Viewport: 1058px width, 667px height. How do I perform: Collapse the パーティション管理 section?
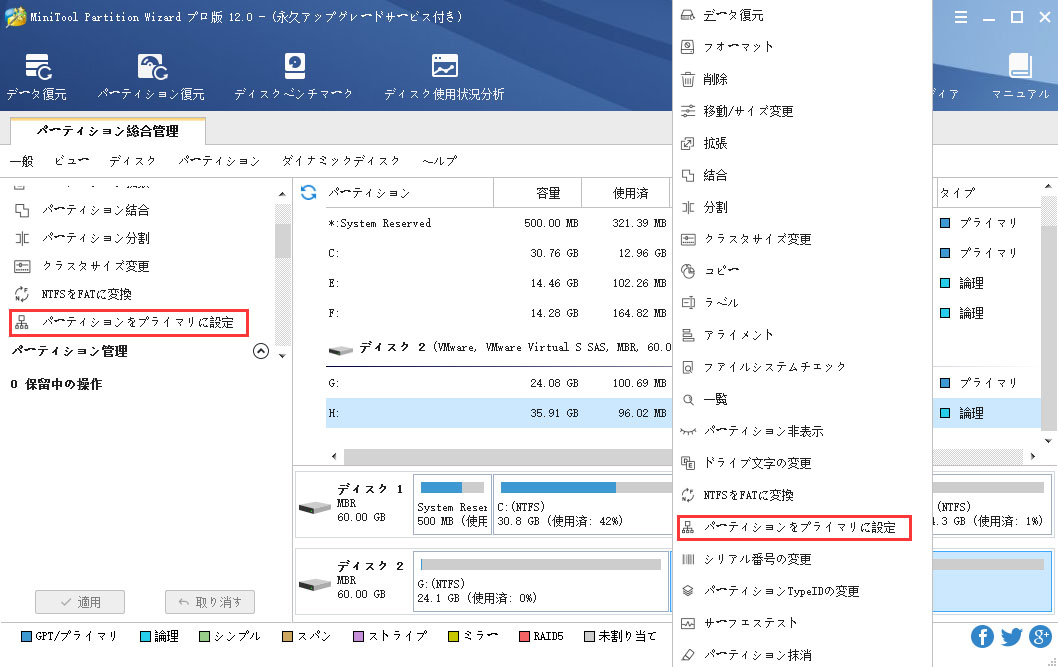coord(261,351)
